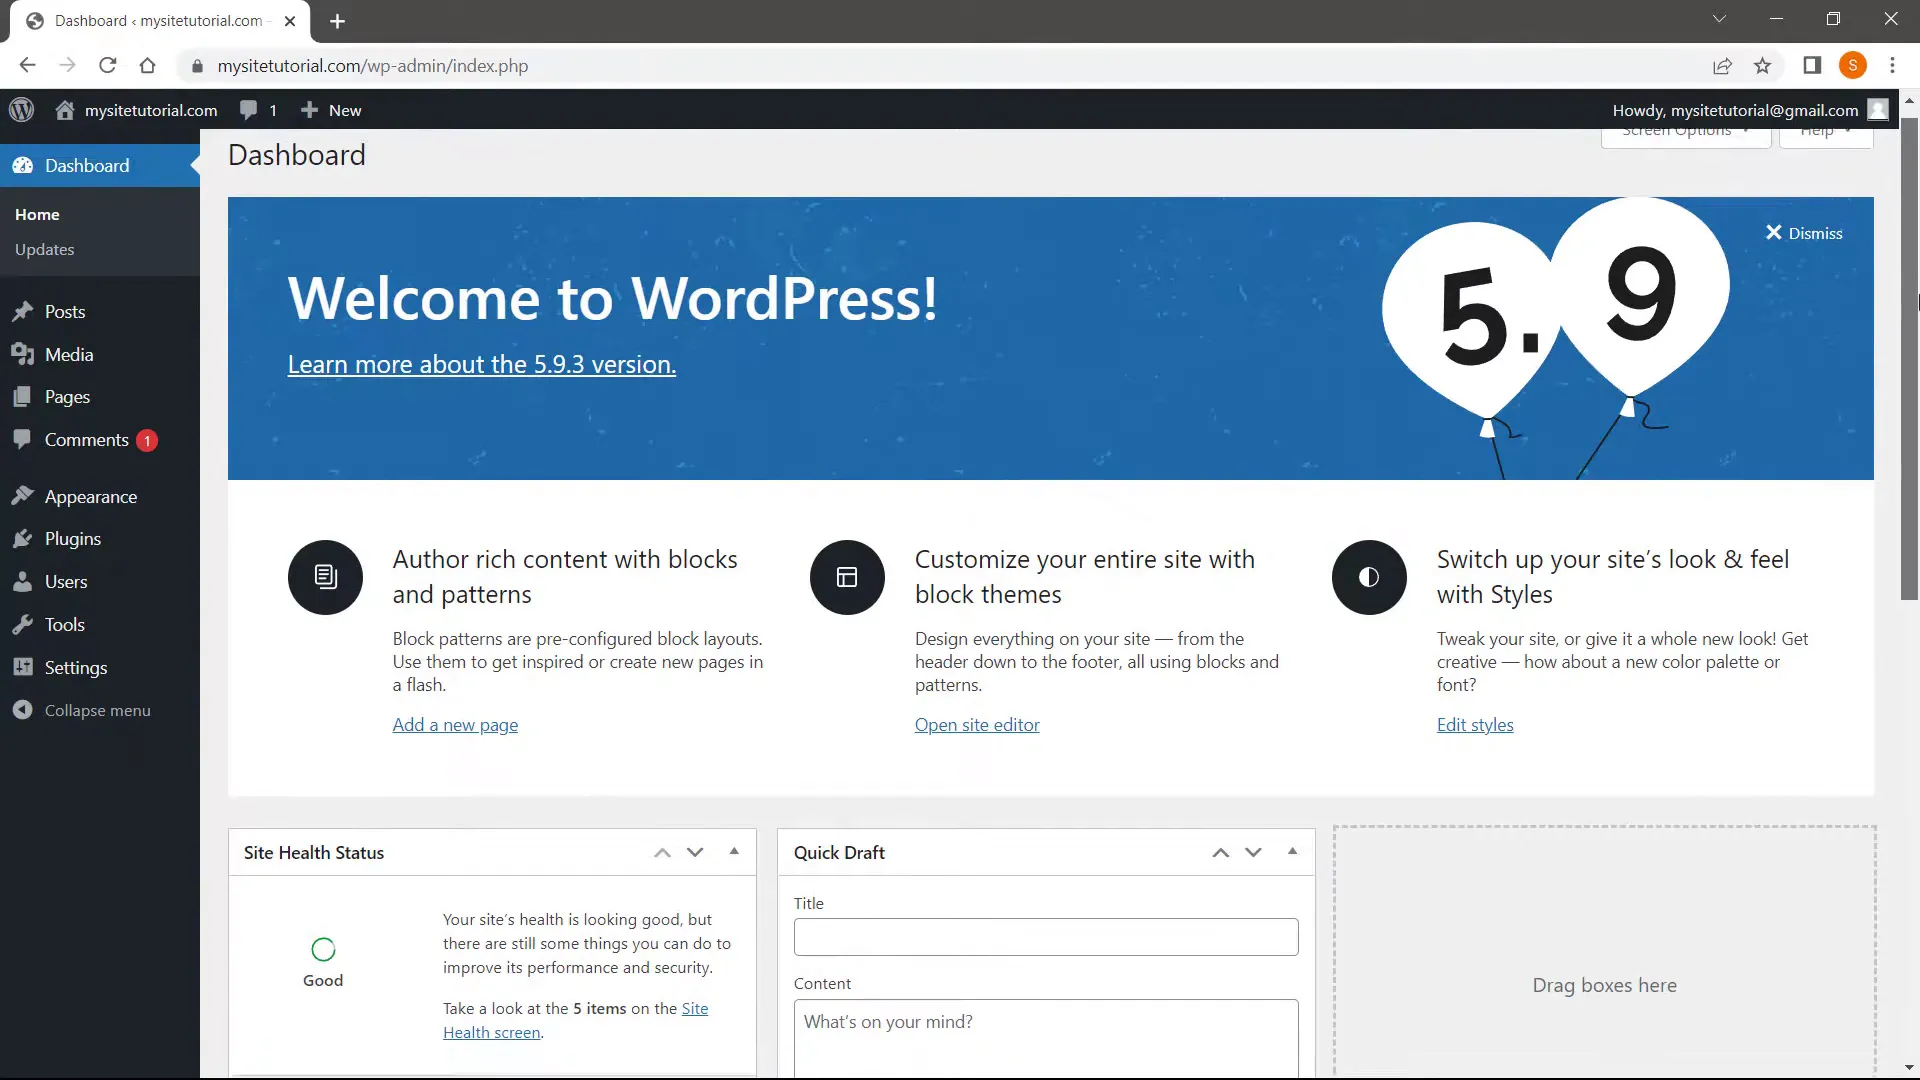Open the comments bubble icon in admin bar
The height and width of the screenshot is (1080, 1920).
coord(249,110)
